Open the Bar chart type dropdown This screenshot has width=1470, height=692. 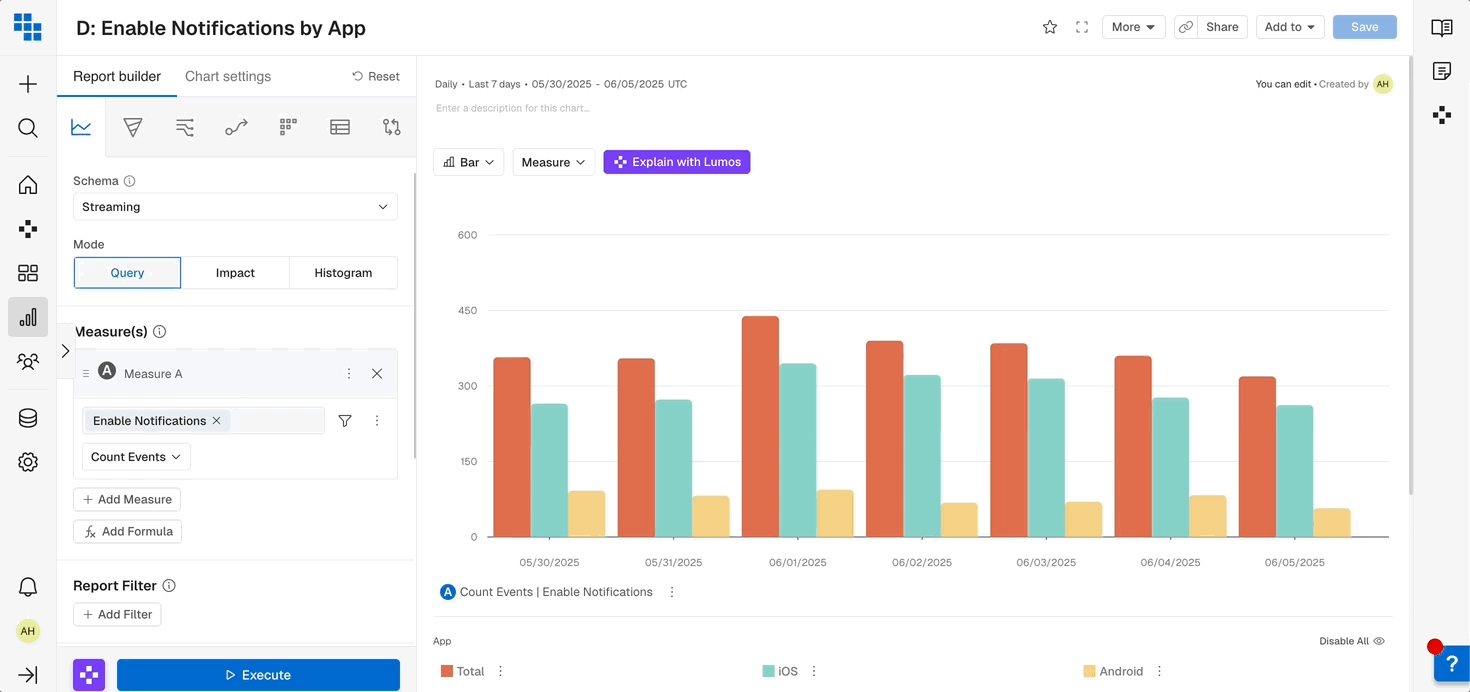(x=469, y=162)
